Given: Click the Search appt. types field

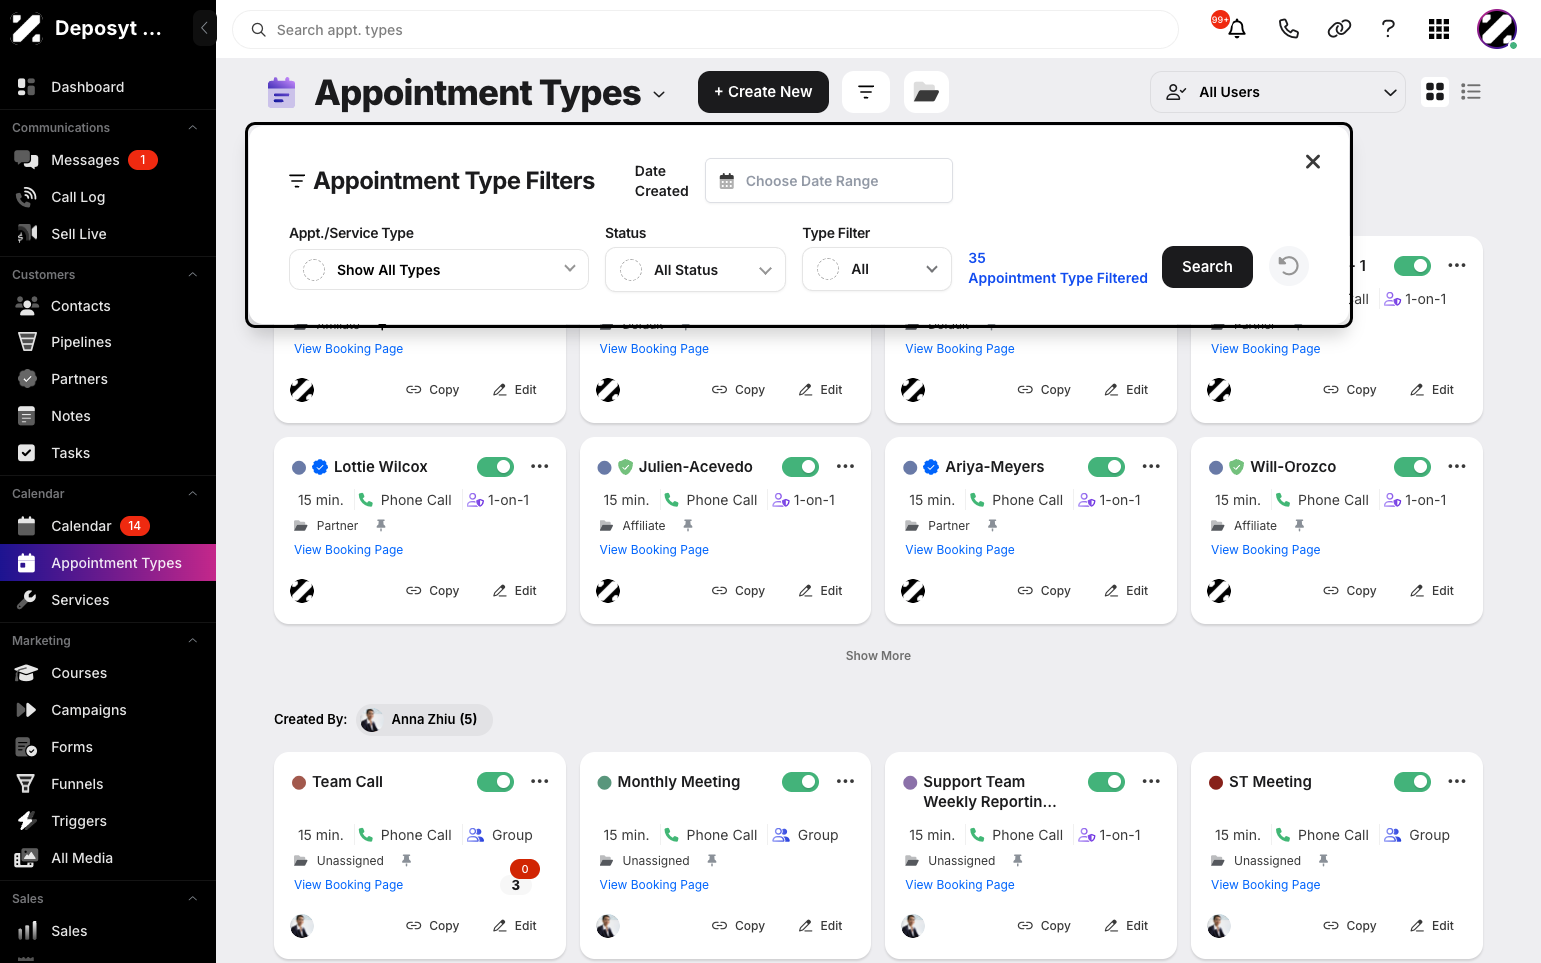Looking at the screenshot, I should [x=705, y=30].
